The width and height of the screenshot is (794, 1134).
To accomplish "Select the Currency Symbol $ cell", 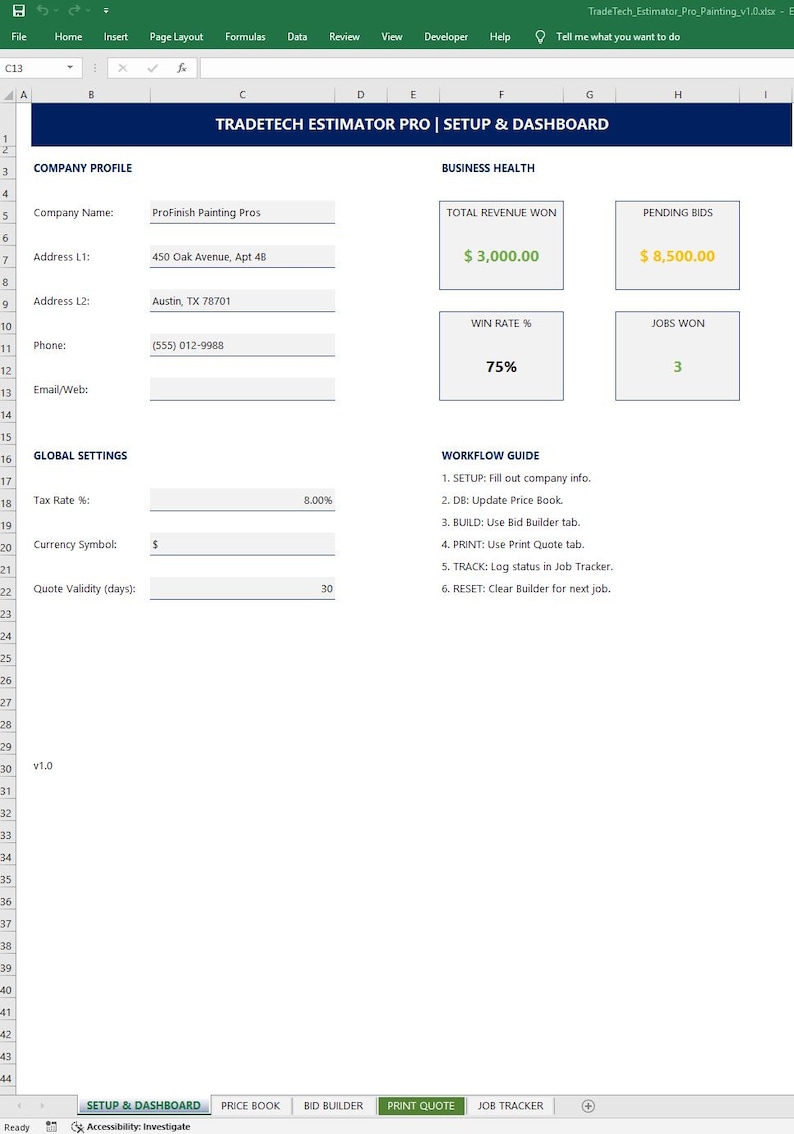I will click(242, 544).
